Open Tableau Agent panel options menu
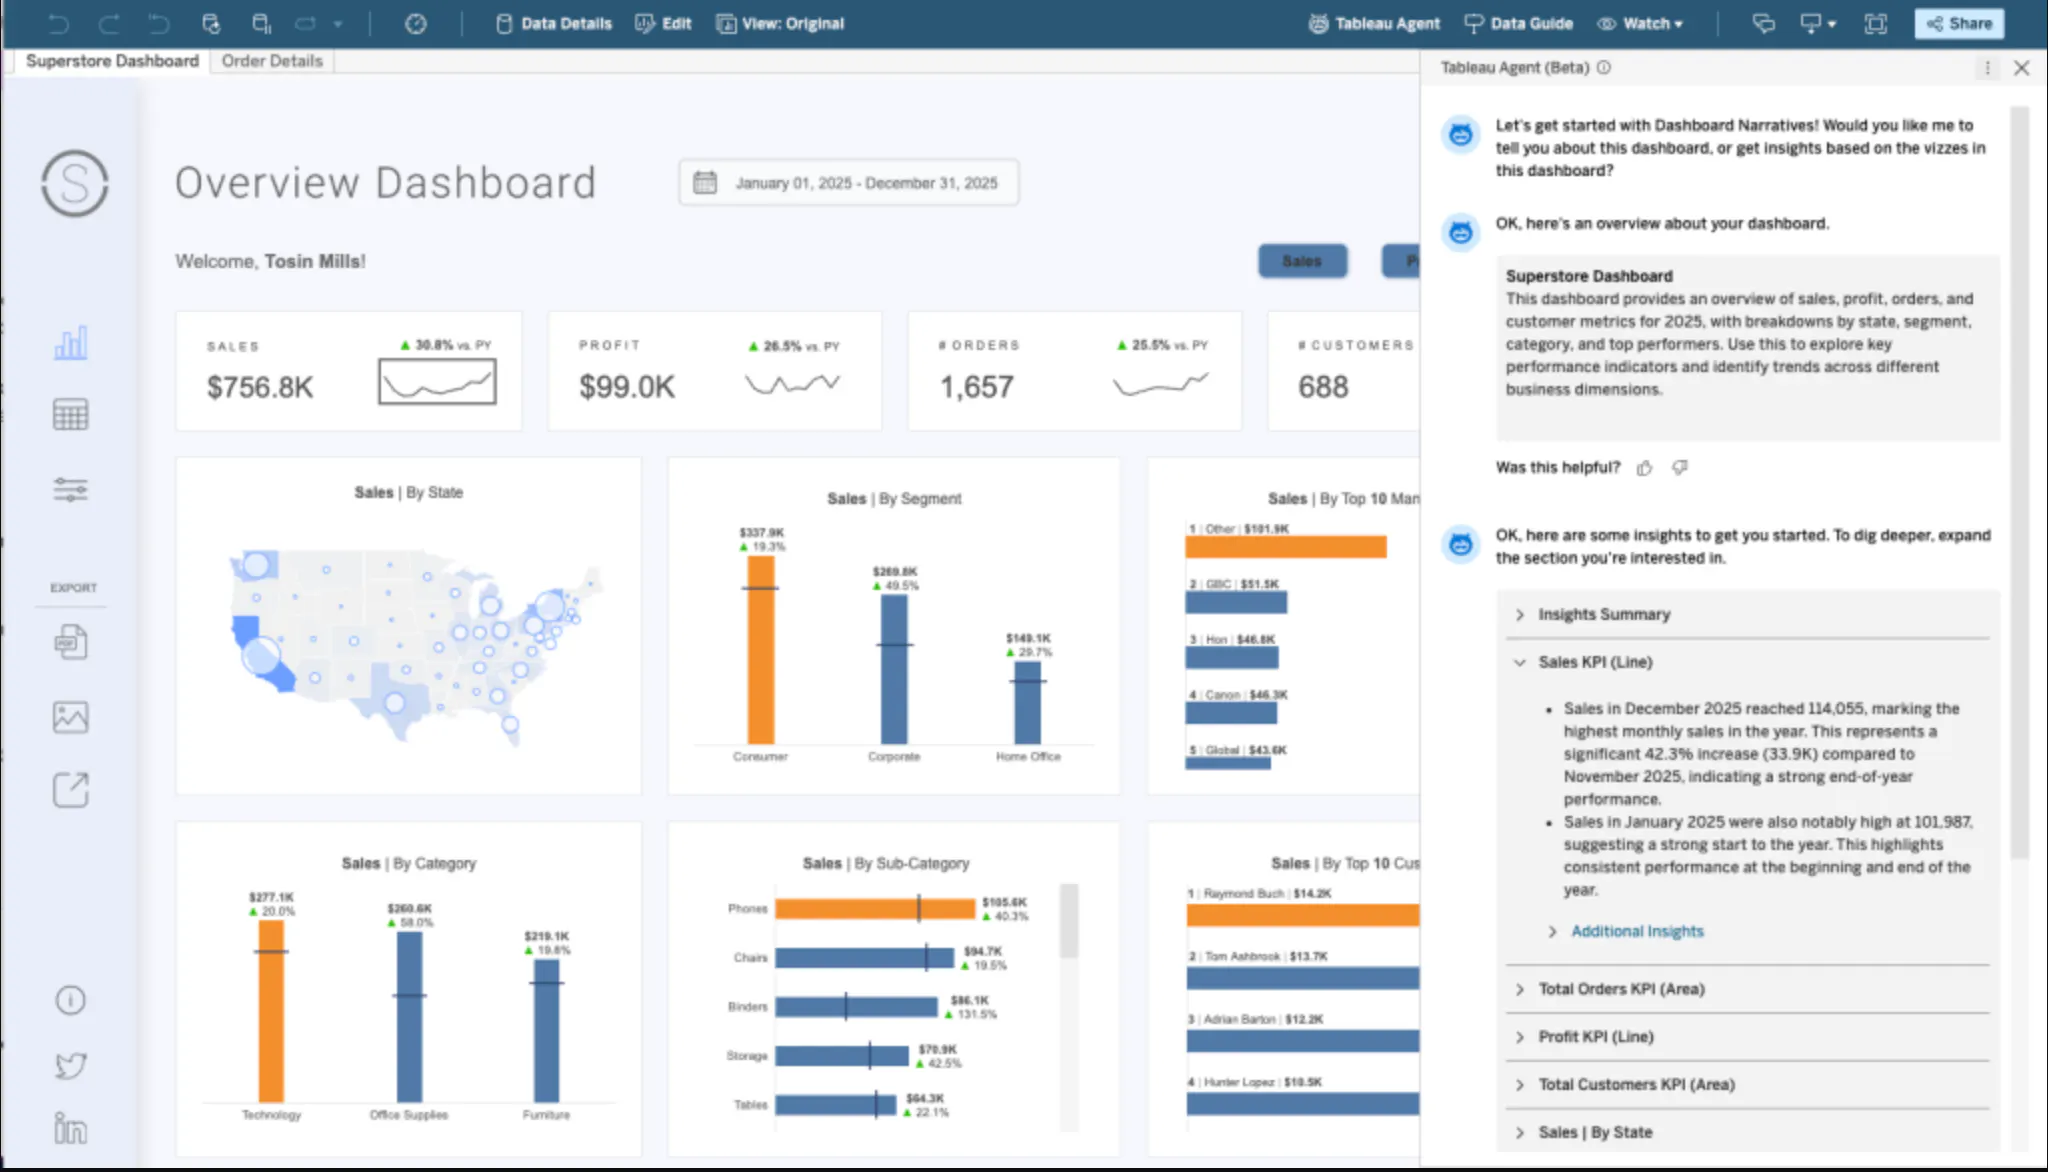This screenshot has width=2048, height=1172. click(1987, 68)
